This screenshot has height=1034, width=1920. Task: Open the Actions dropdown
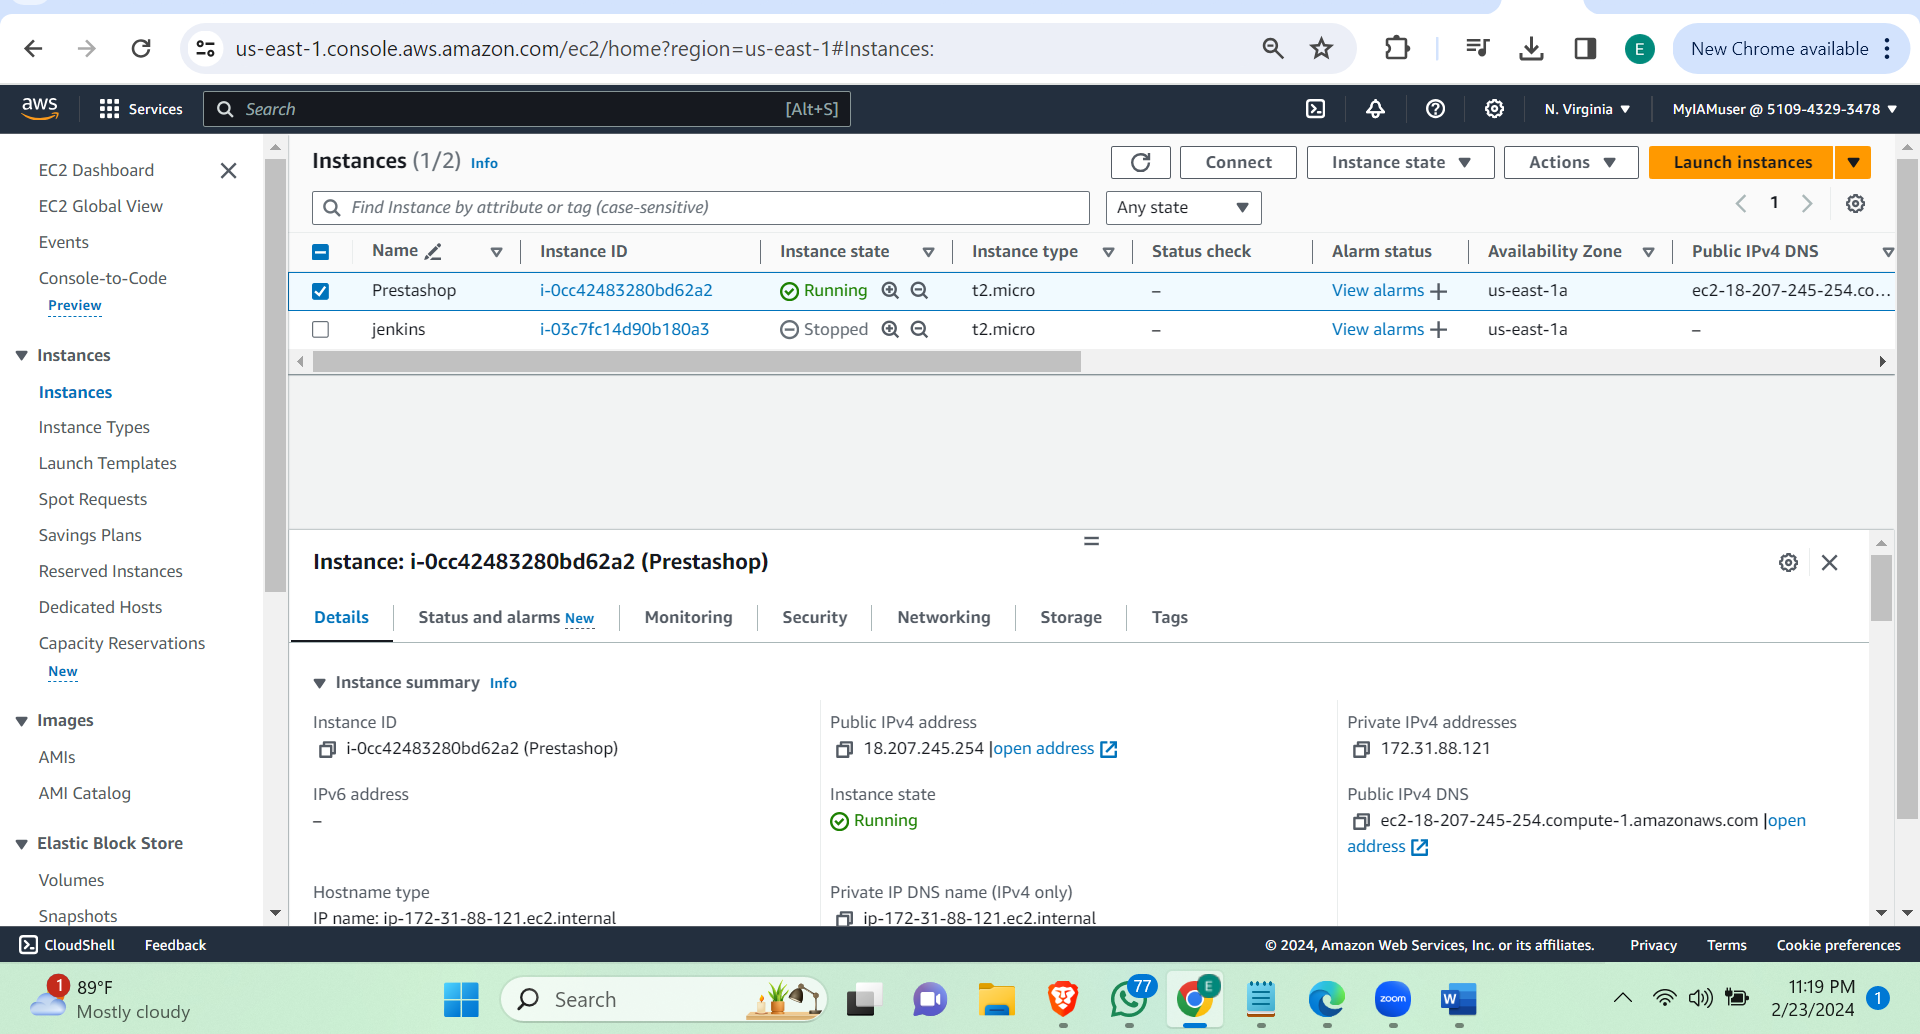(1571, 162)
